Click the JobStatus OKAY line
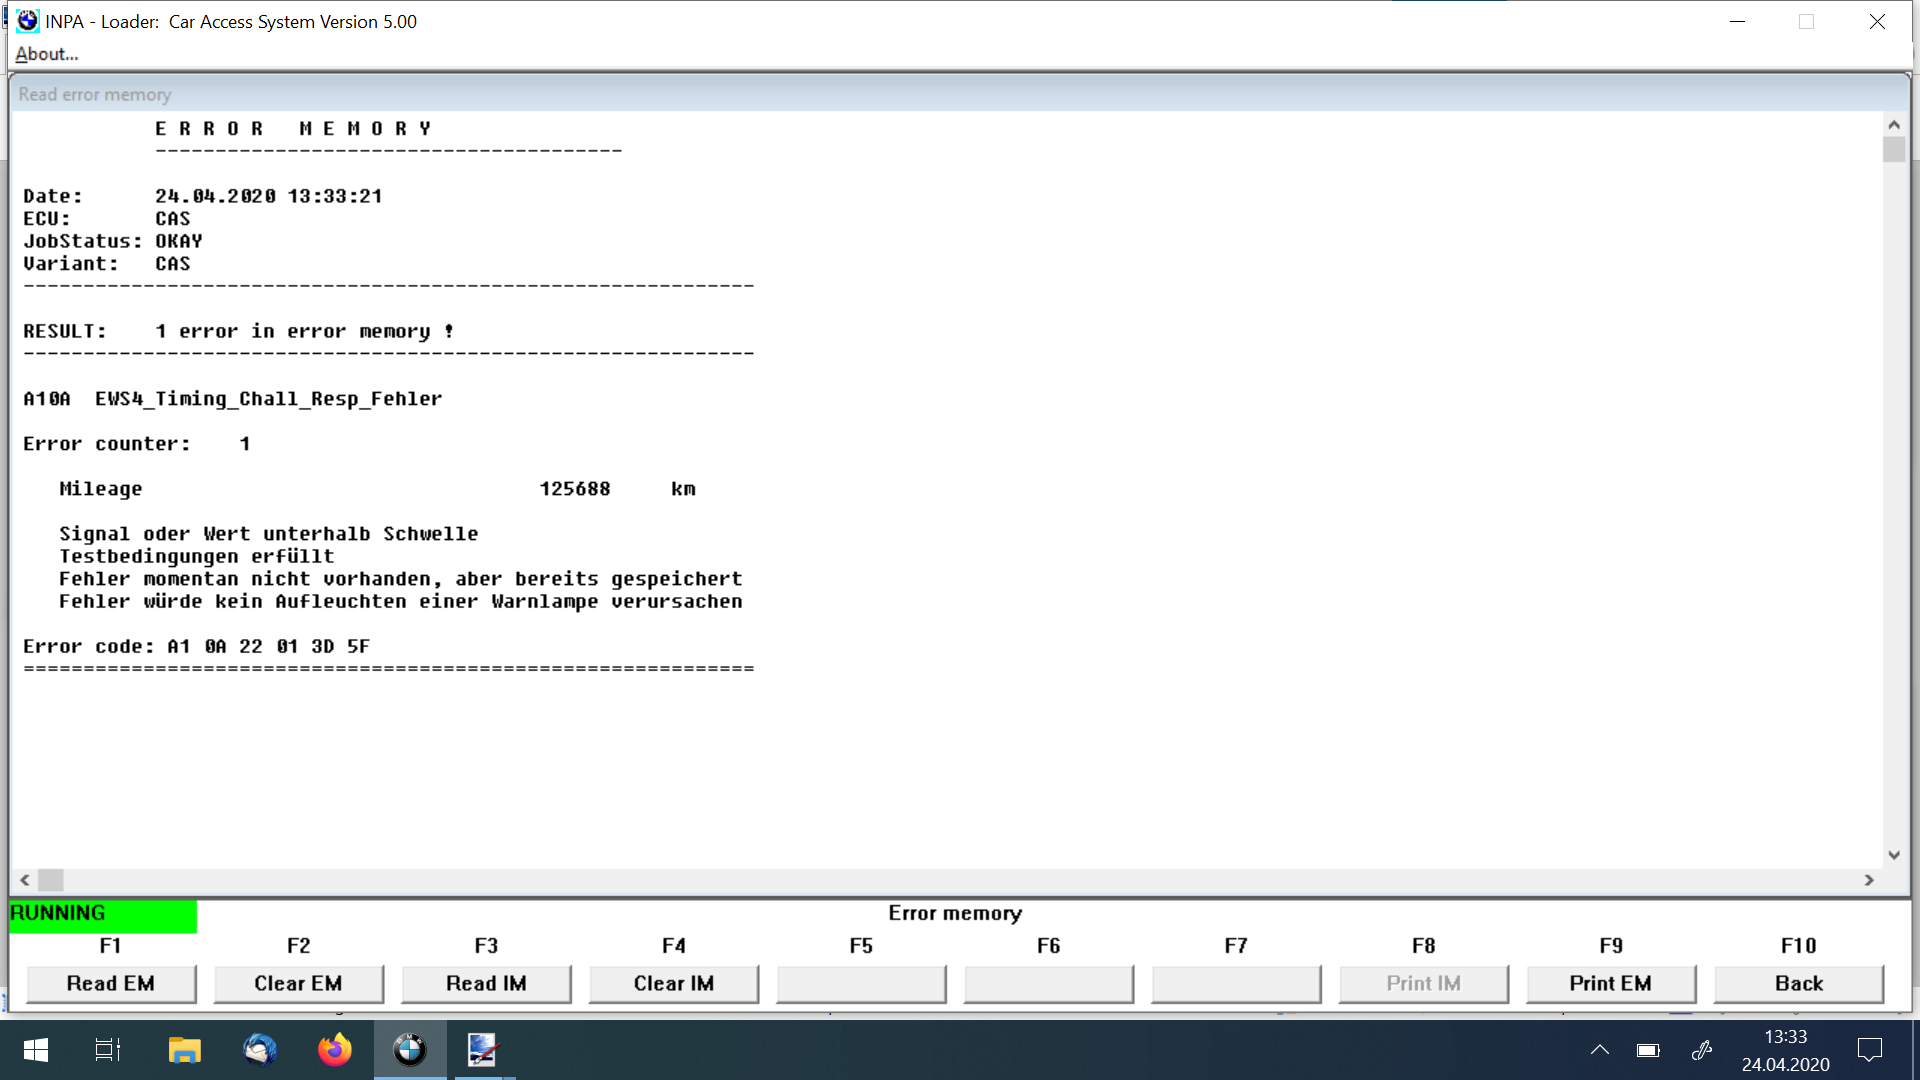Viewport: 1920px width, 1080px height. [113, 241]
